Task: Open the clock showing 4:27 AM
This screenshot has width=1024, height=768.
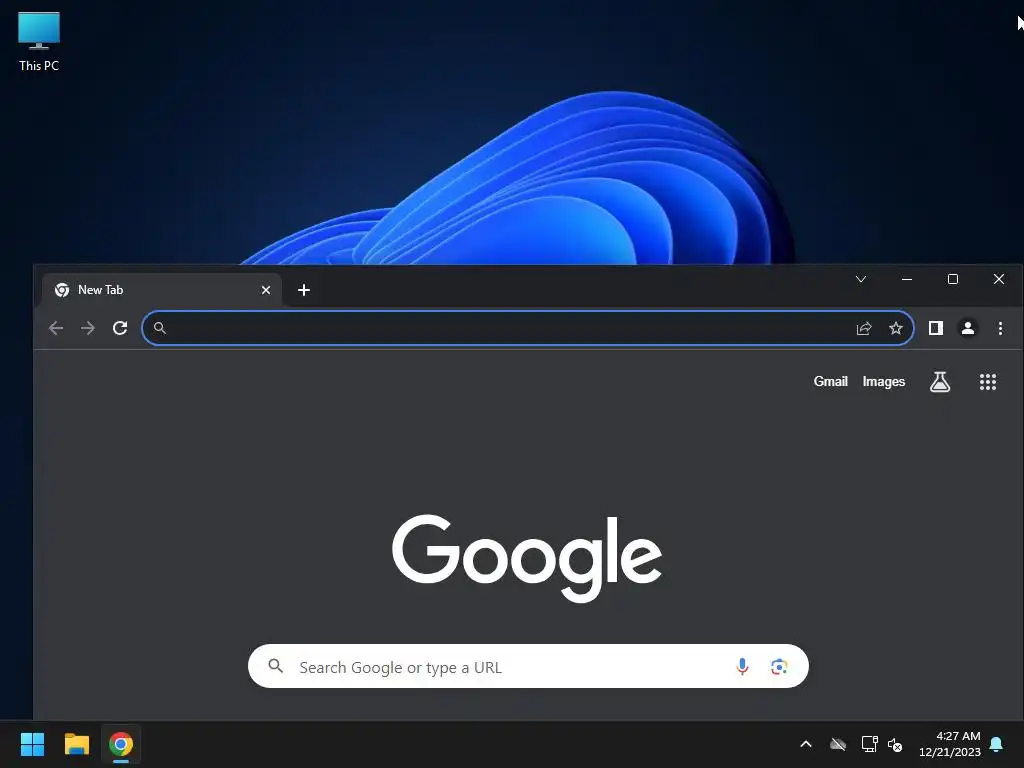Action: click(x=950, y=744)
